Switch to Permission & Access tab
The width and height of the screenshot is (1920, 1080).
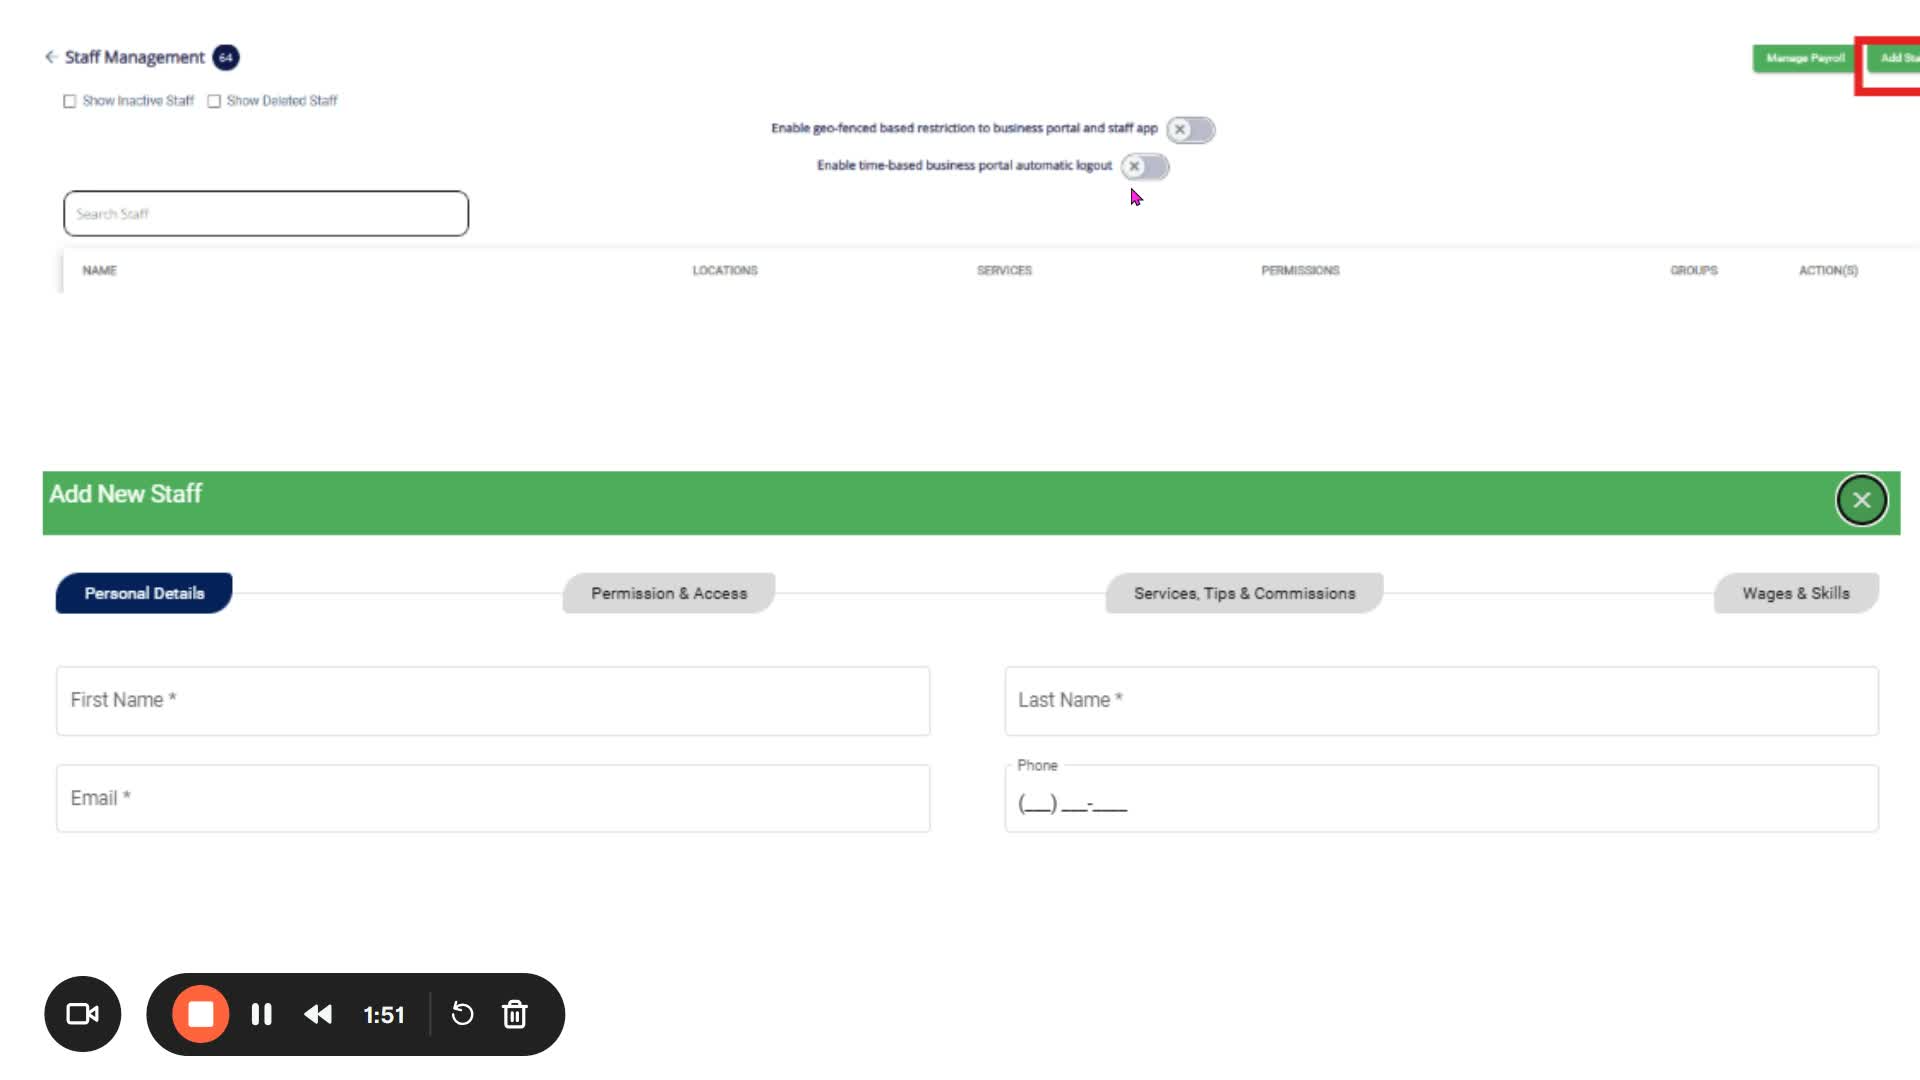(669, 593)
